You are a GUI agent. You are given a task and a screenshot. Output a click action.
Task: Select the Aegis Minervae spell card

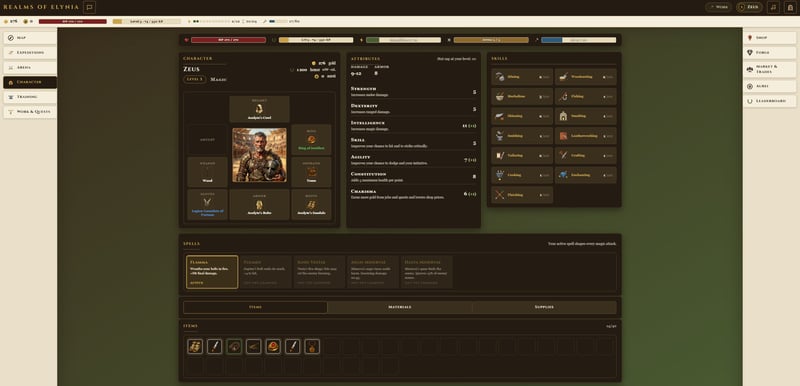click(x=373, y=272)
